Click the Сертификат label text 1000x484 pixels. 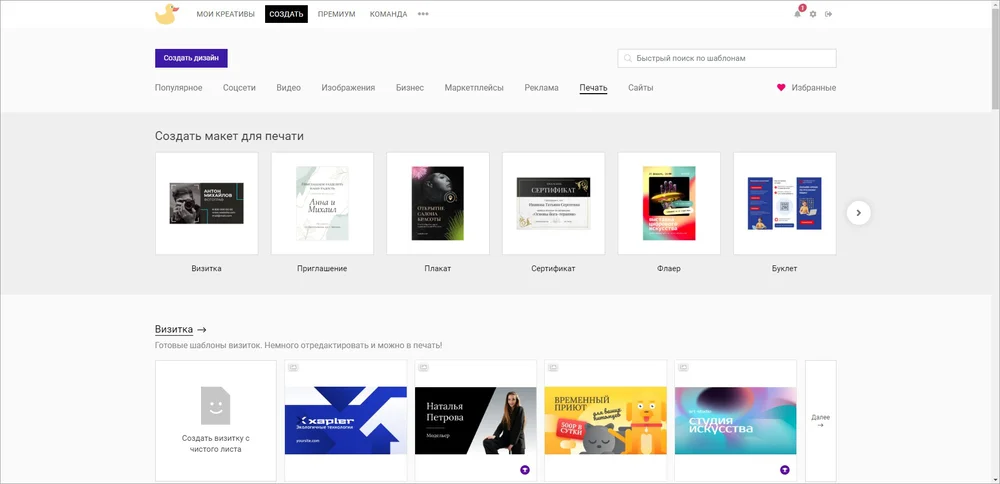[x=554, y=268]
